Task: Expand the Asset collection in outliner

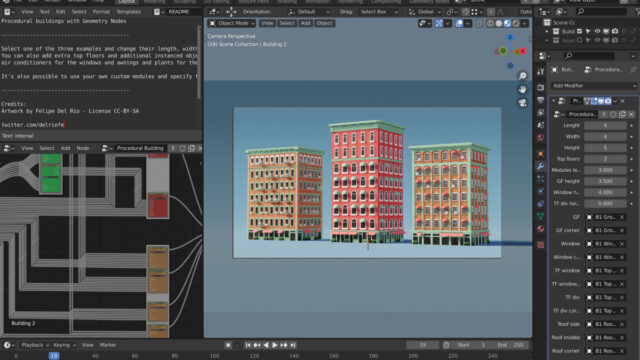Action: 547,40
